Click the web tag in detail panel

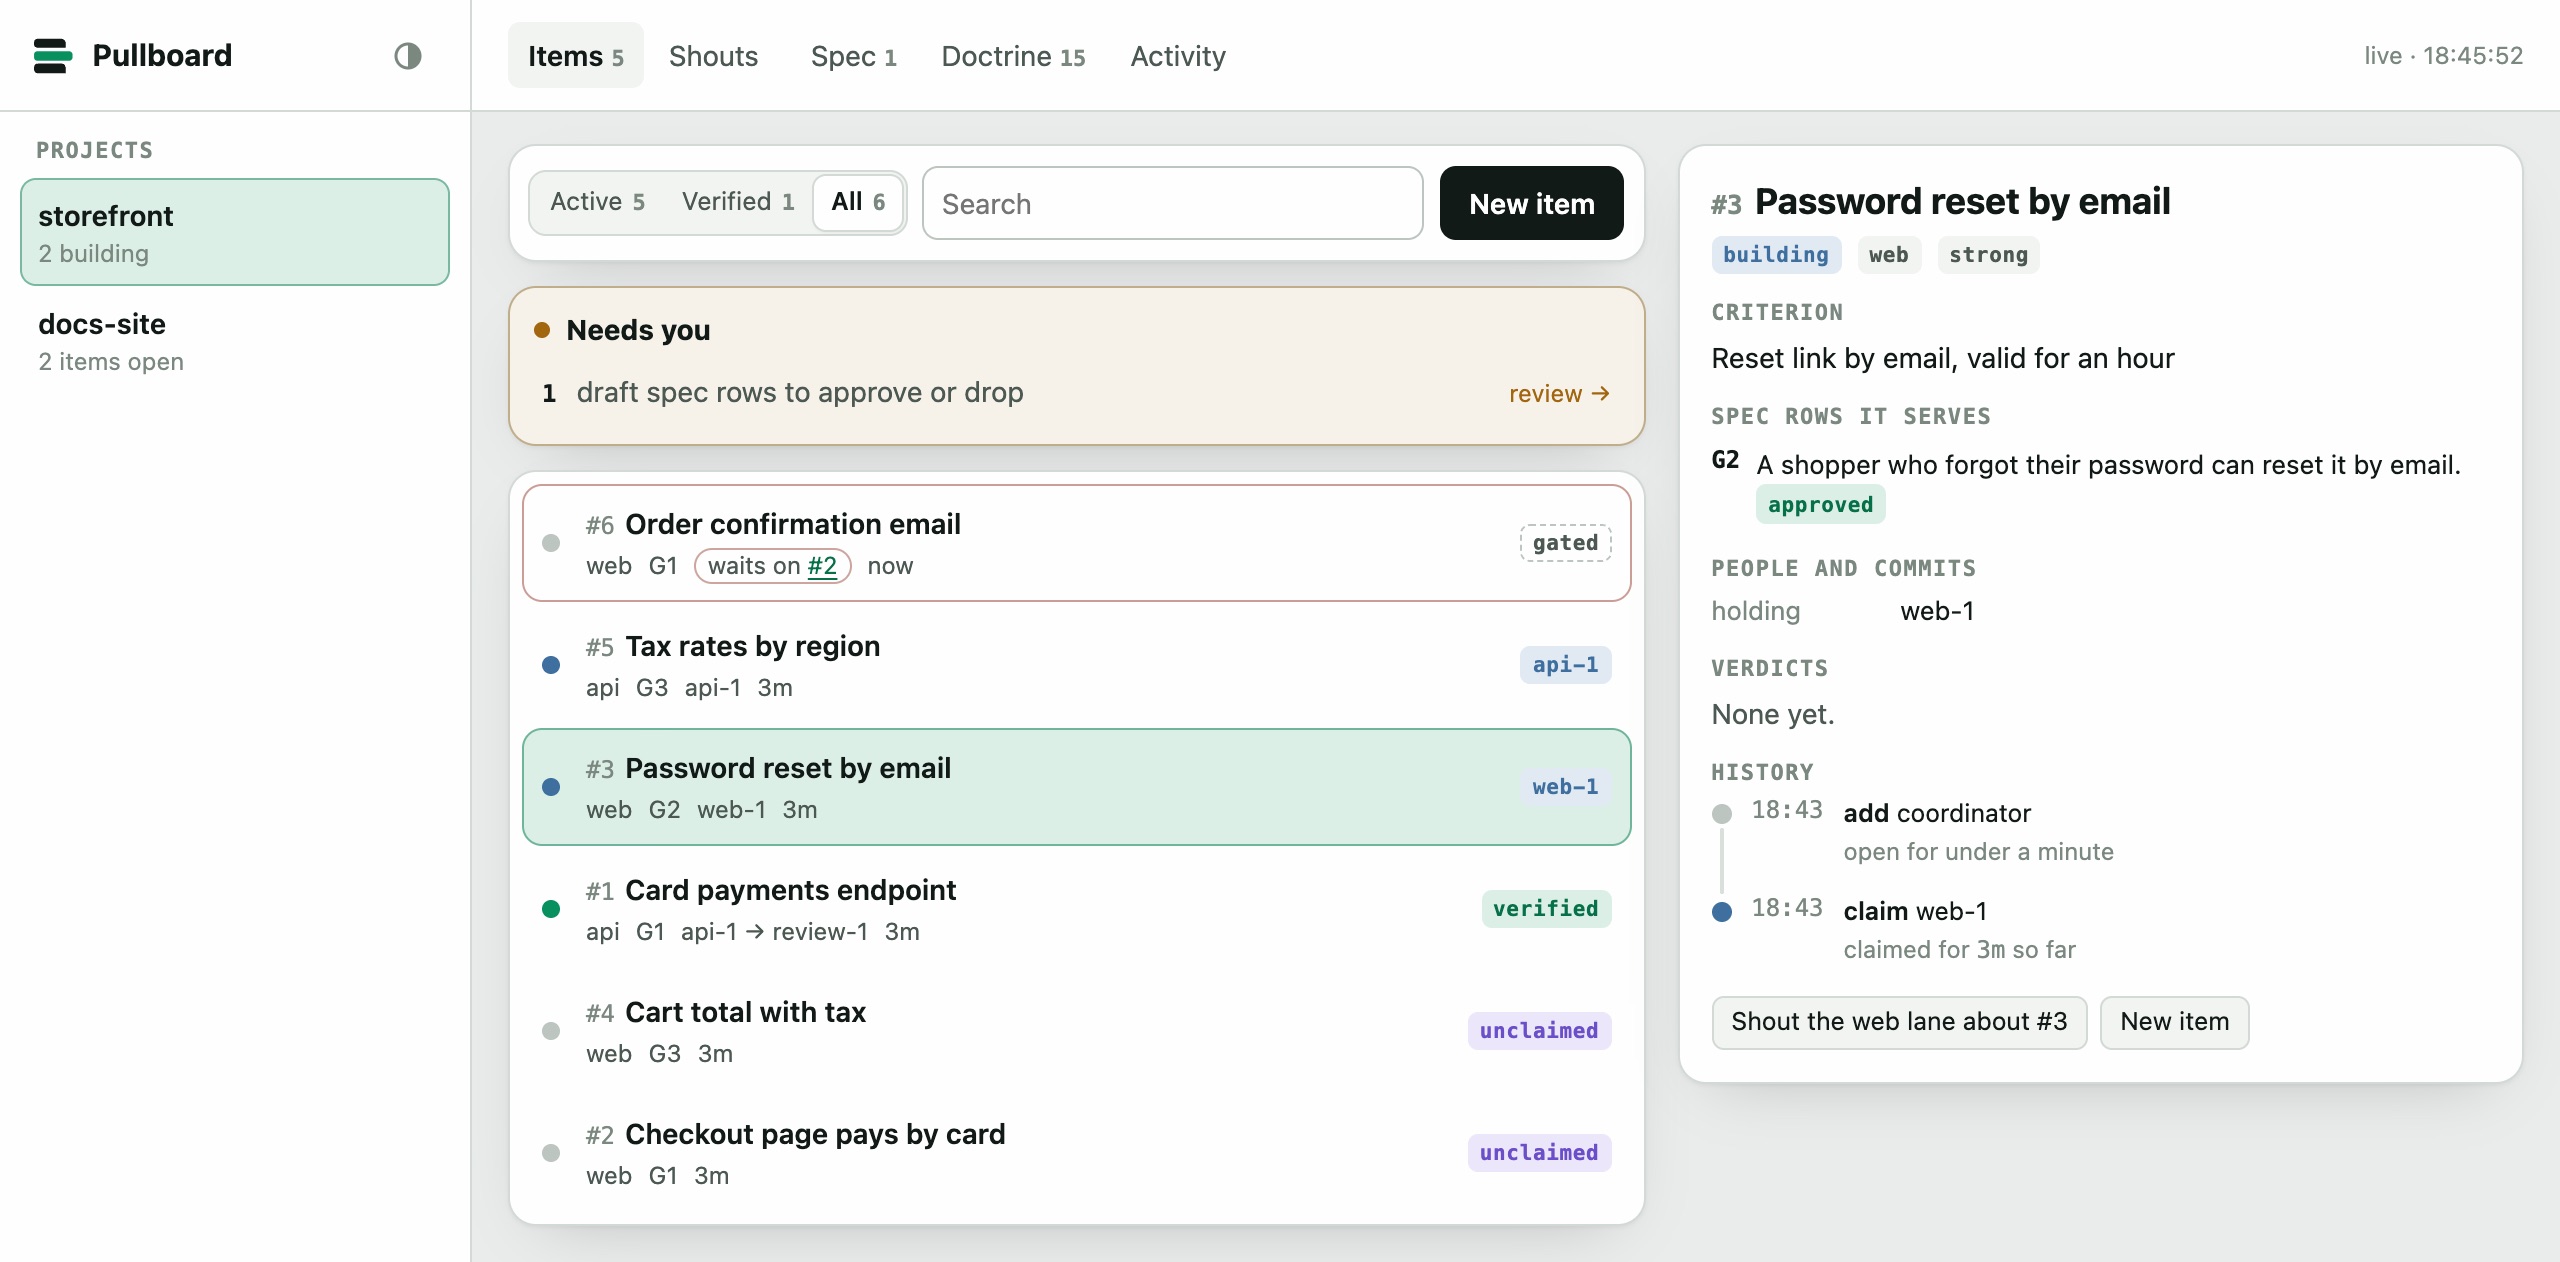point(1889,255)
